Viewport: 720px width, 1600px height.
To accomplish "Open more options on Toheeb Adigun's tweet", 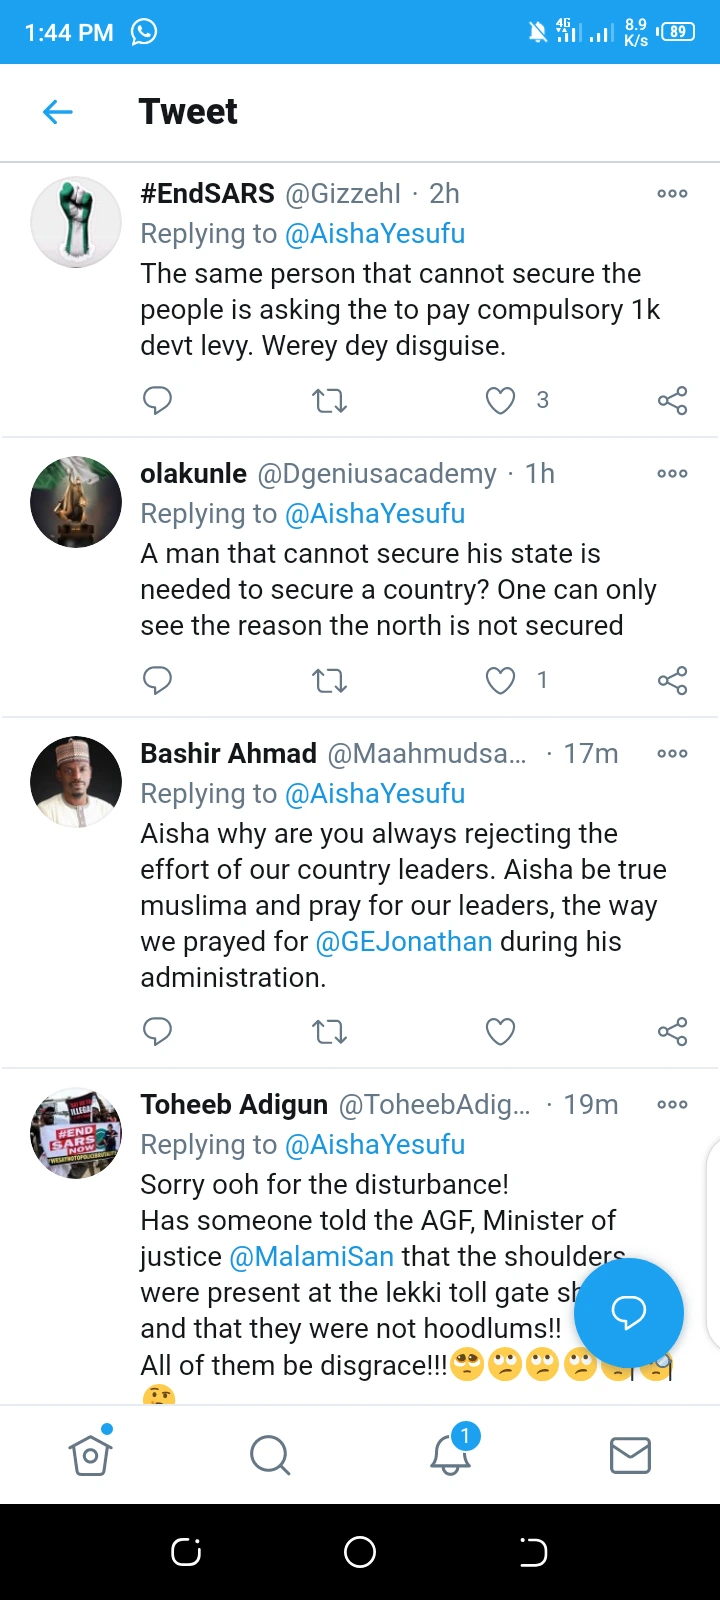I will click(x=672, y=1105).
